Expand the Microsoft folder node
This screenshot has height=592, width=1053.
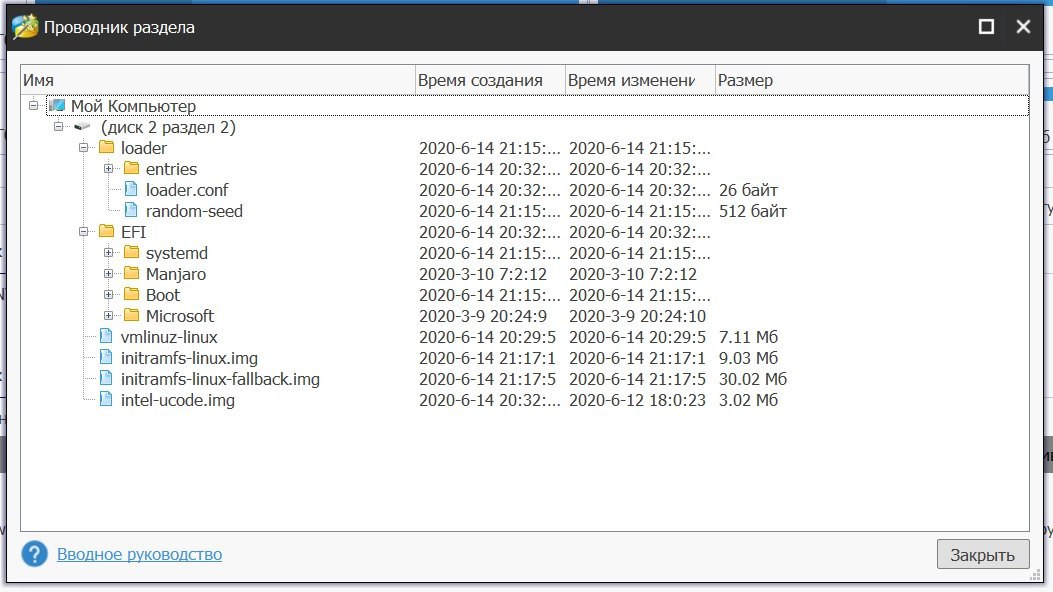pyautogui.click(x=108, y=315)
